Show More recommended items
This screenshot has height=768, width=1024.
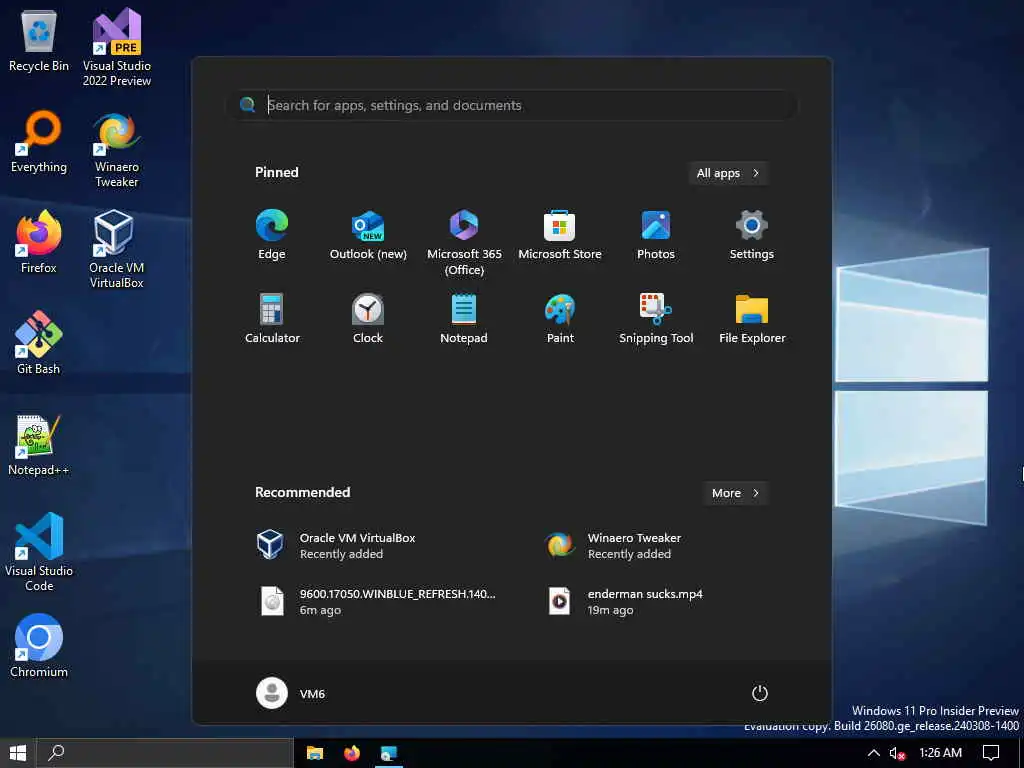coord(735,493)
